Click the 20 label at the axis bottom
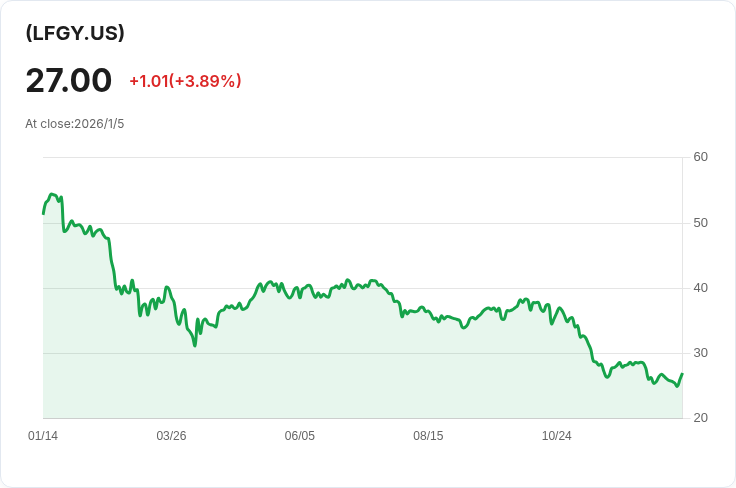Screen dimensions: 736x488 click(x=700, y=418)
